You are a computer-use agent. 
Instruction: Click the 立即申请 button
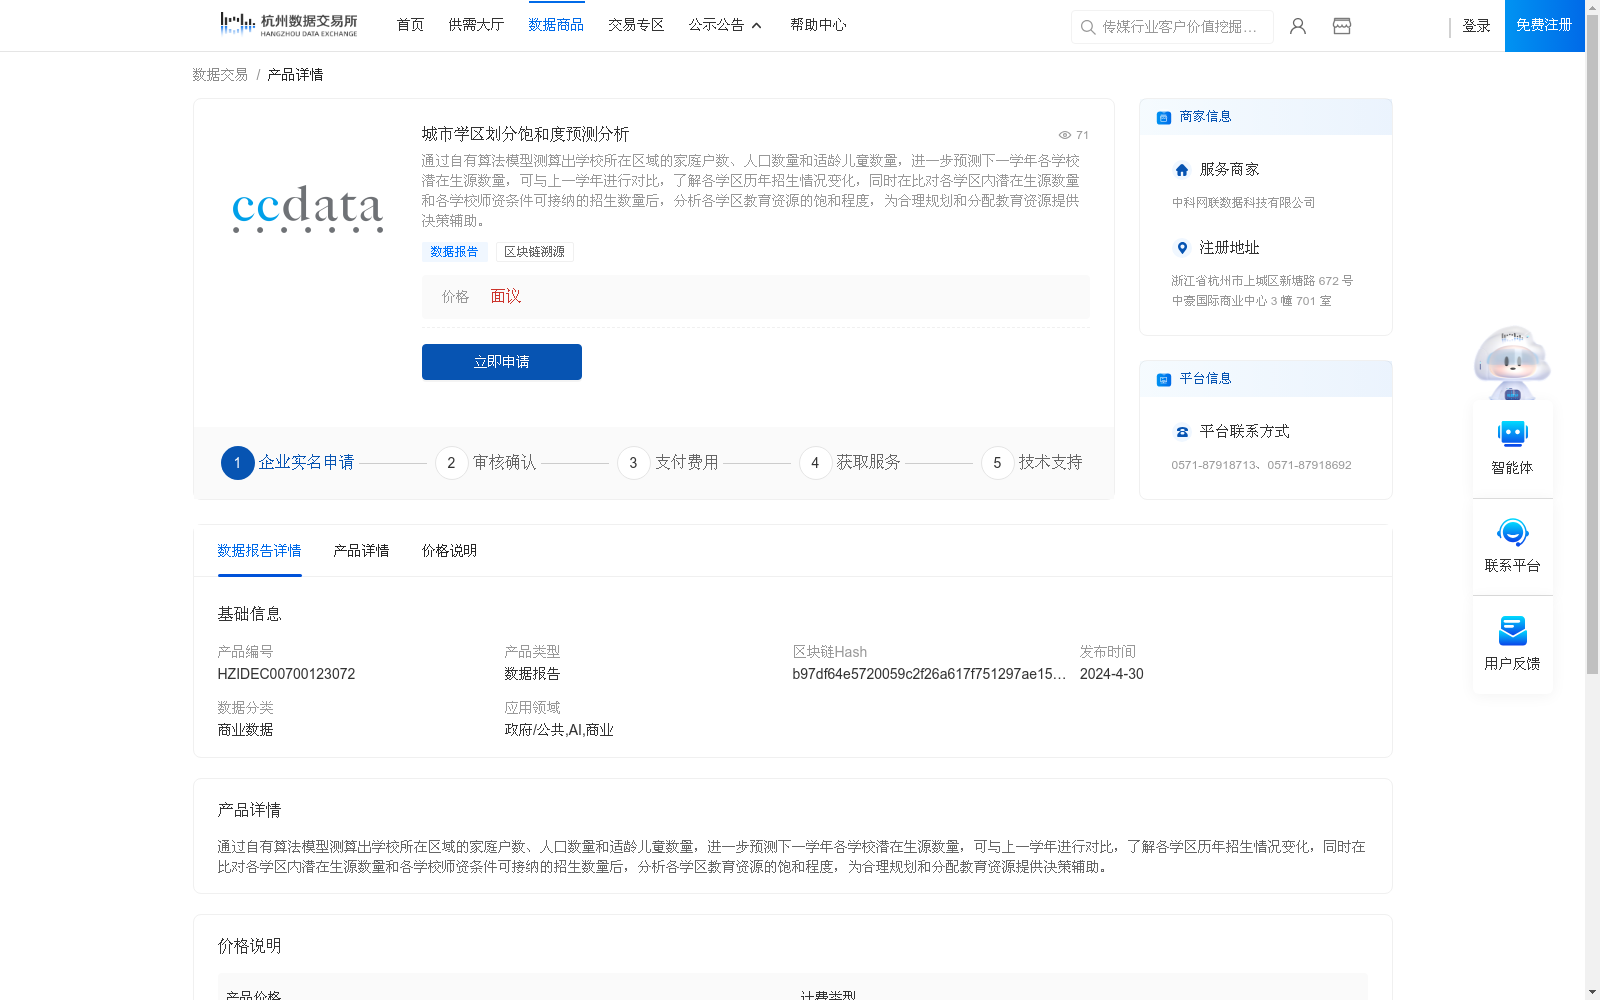502,362
